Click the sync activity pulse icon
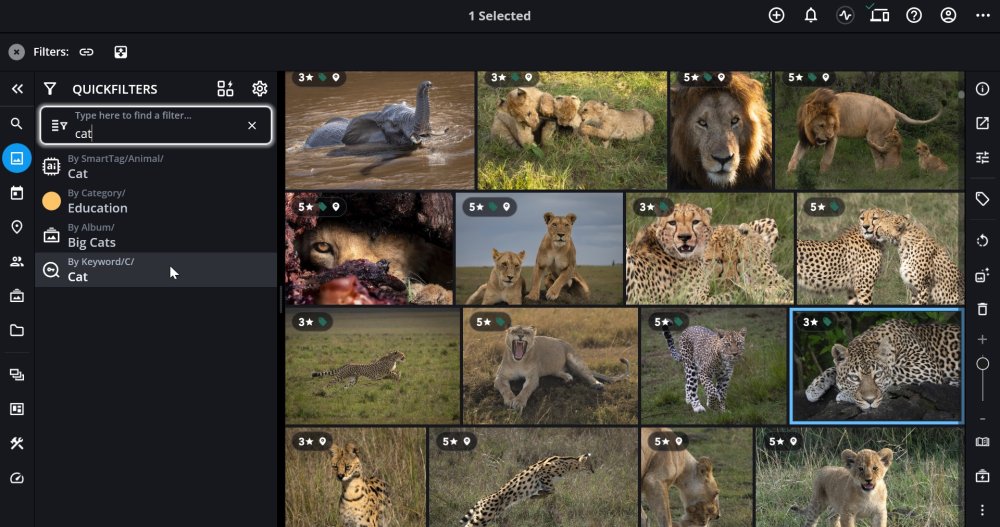The image size is (1000, 527). [845, 15]
